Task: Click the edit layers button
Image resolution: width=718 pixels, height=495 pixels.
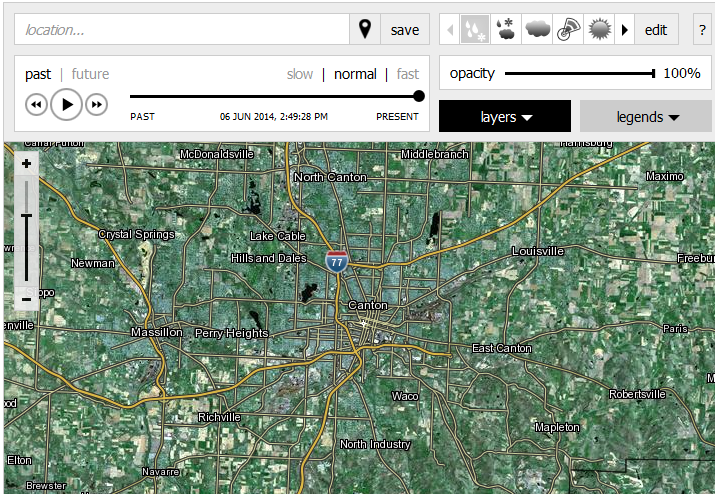Action: point(656,30)
